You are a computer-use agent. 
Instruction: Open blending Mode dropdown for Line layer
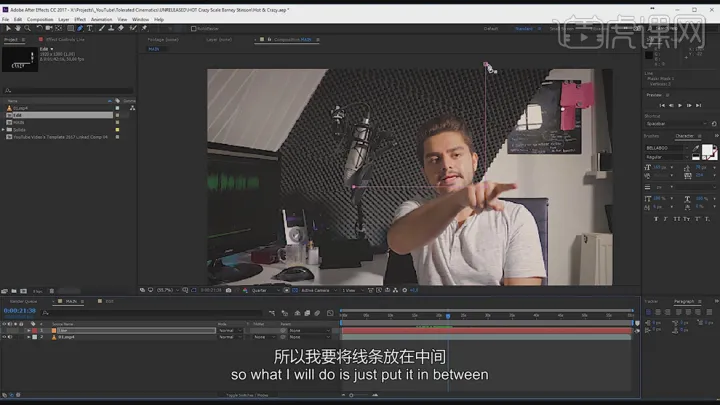tap(230, 331)
